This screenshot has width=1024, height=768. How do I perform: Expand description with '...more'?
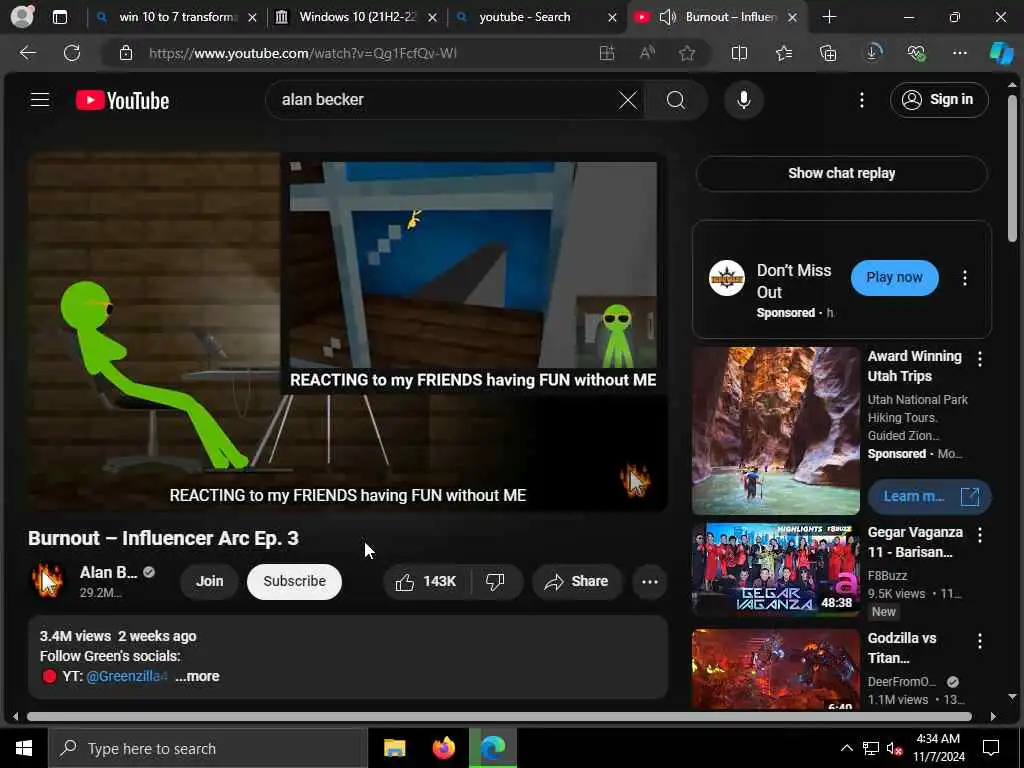(197, 677)
